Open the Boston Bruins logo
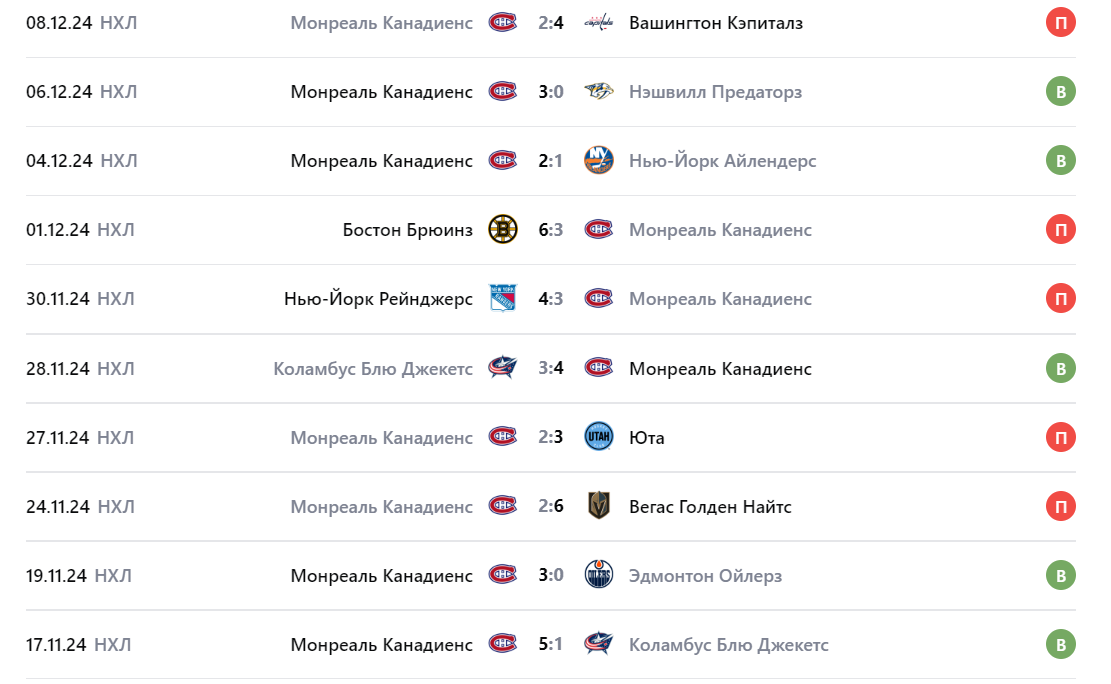The height and width of the screenshot is (684, 1111). tap(503, 229)
